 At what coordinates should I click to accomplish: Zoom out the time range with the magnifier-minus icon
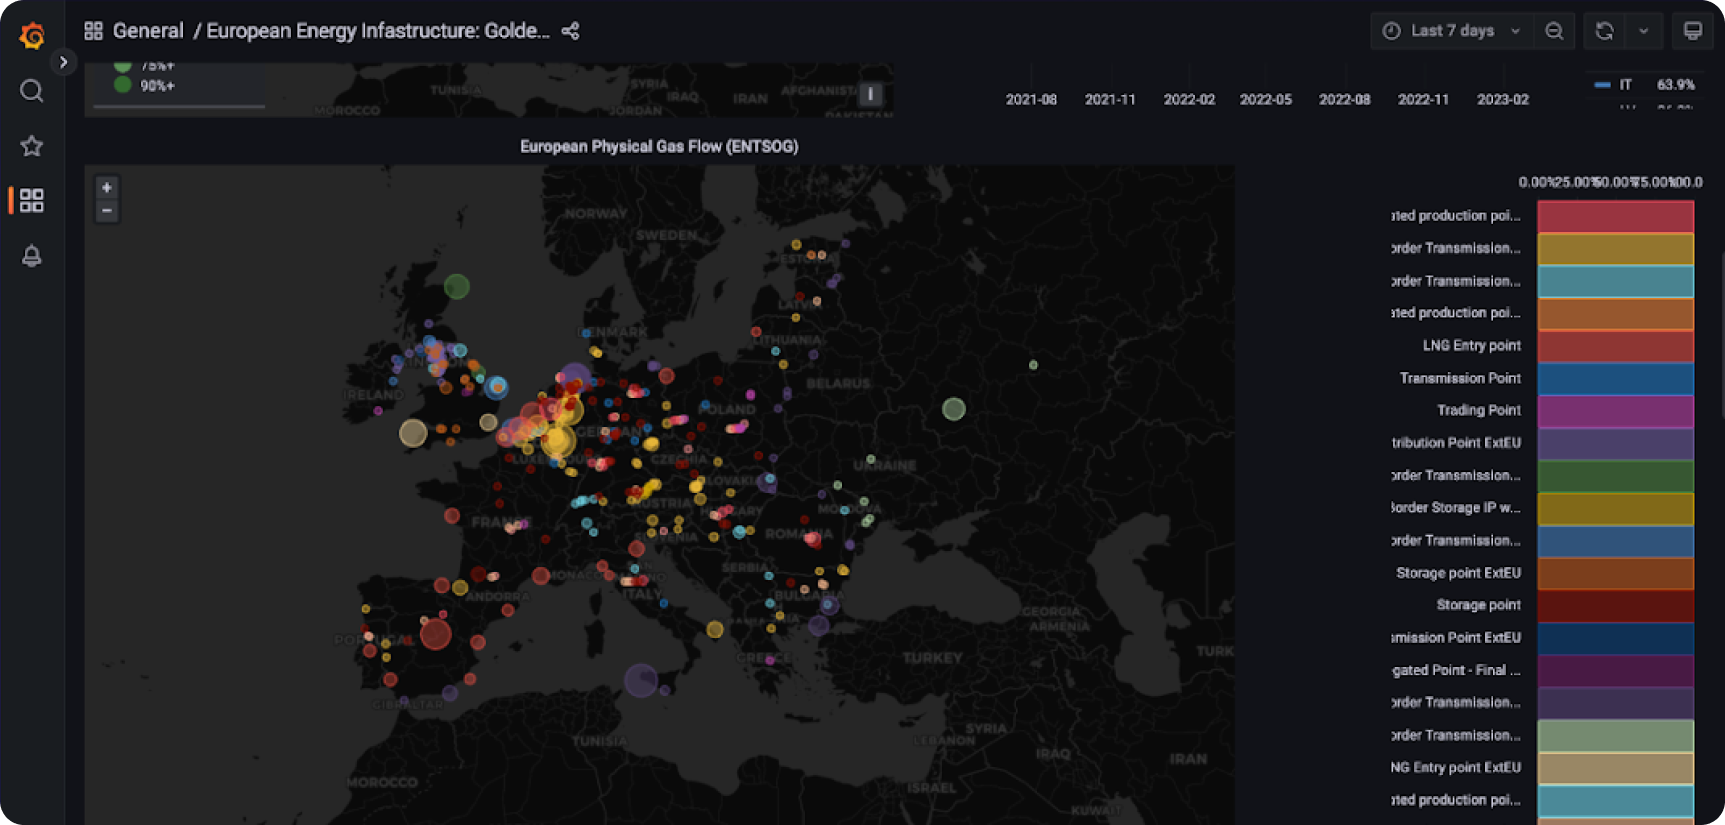click(x=1554, y=31)
